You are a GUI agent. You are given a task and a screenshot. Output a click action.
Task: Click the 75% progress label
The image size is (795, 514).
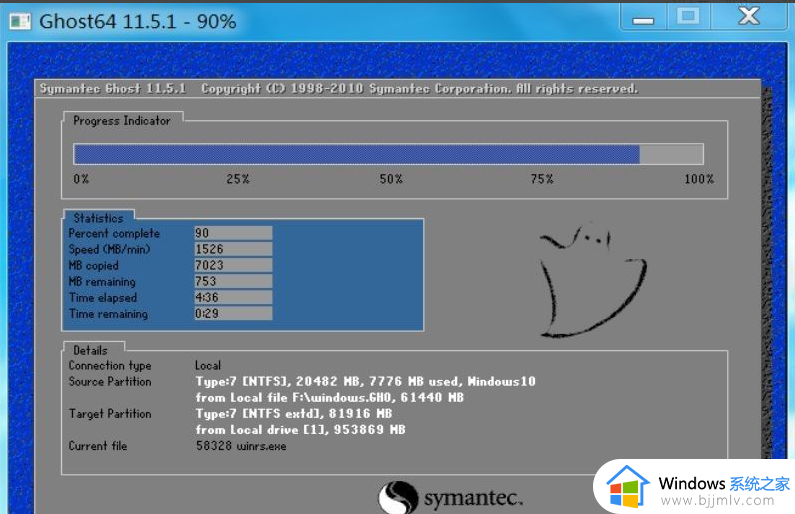pyautogui.click(x=542, y=179)
